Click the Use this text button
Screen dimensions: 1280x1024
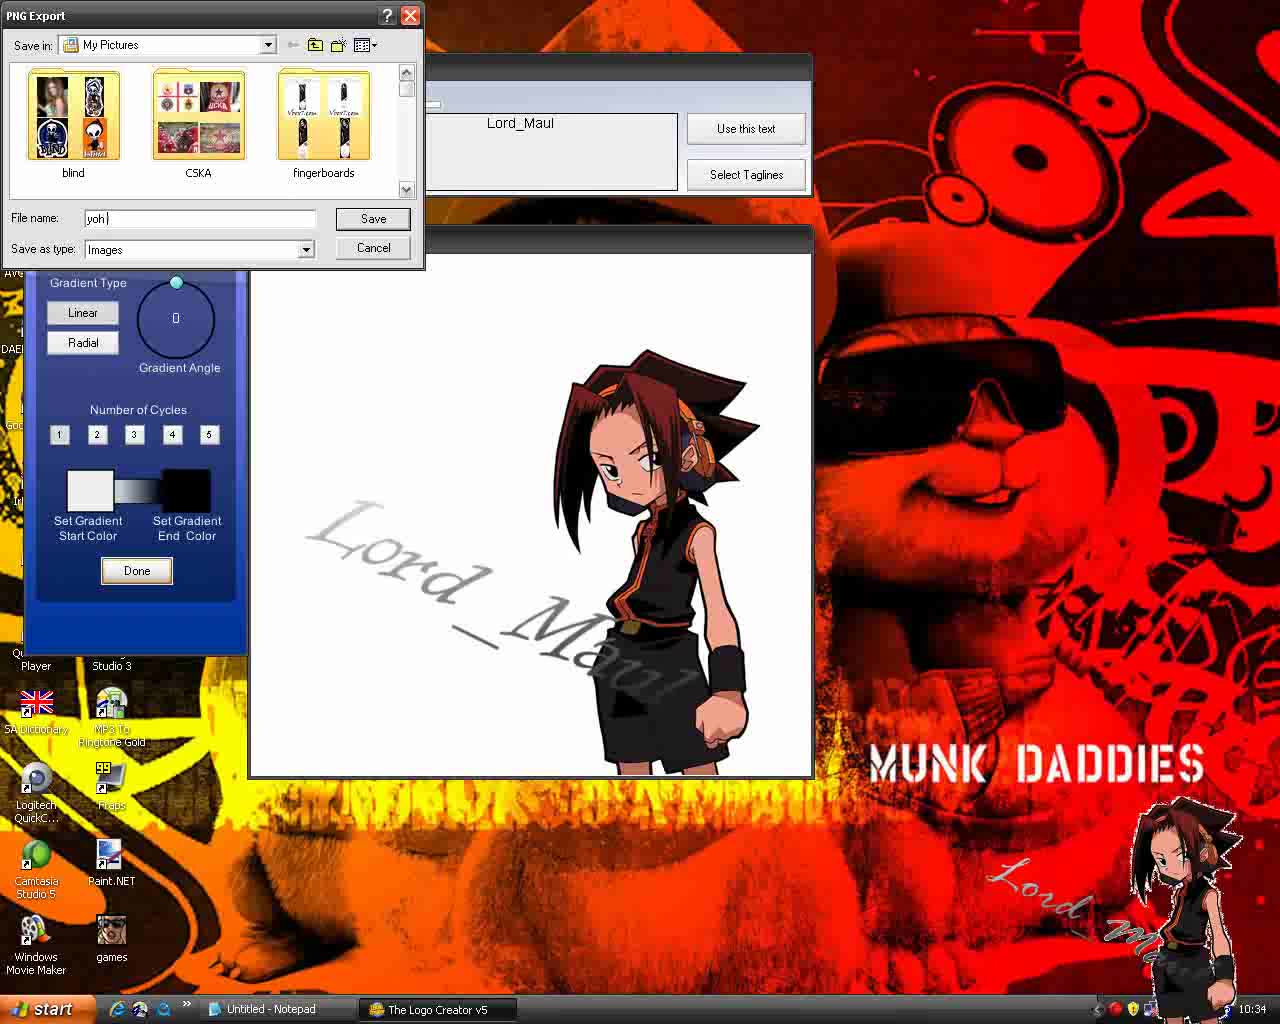click(x=746, y=129)
